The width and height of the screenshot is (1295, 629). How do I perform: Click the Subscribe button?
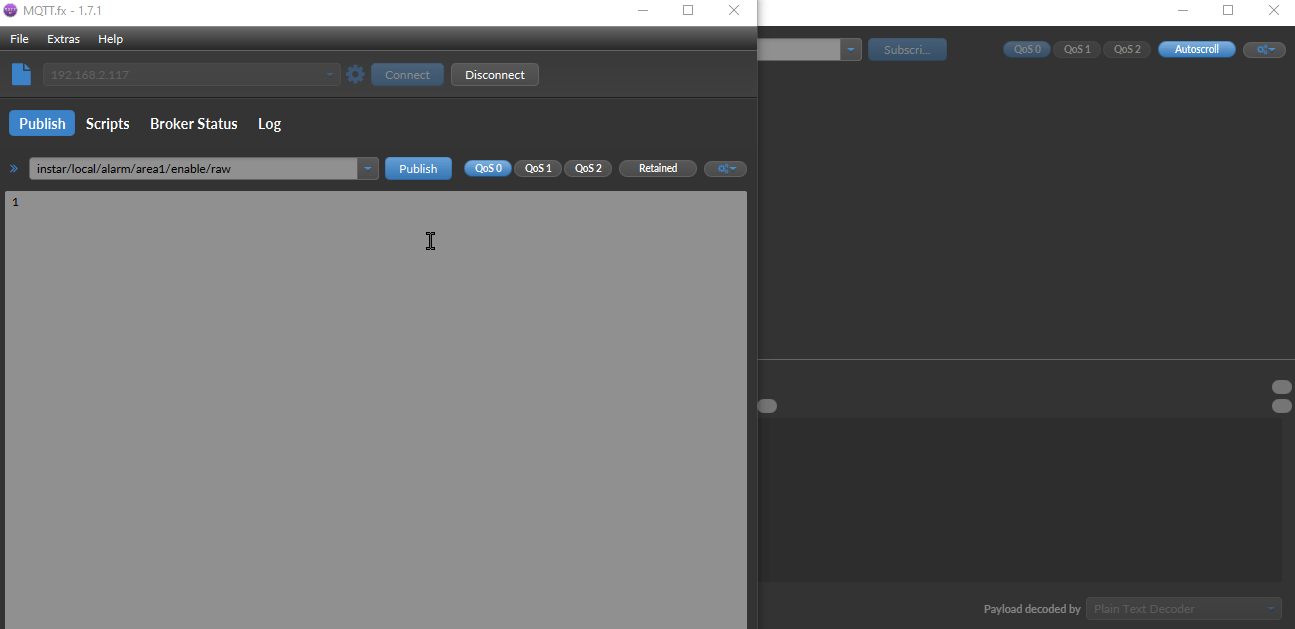pyautogui.click(x=906, y=48)
